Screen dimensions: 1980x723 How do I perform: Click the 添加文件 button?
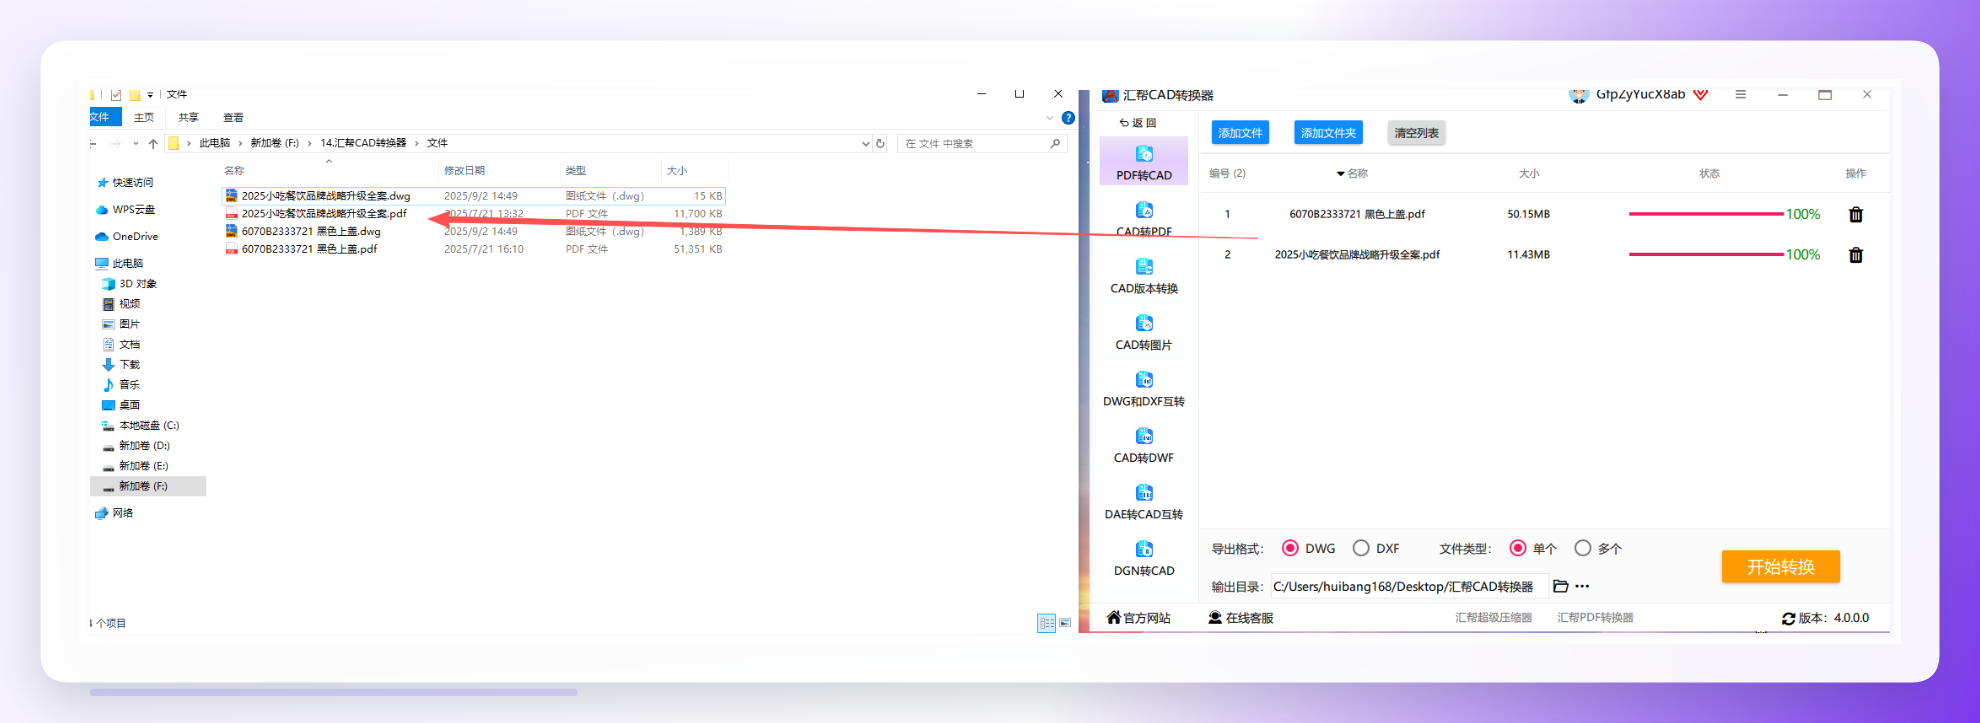point(1240,133)
